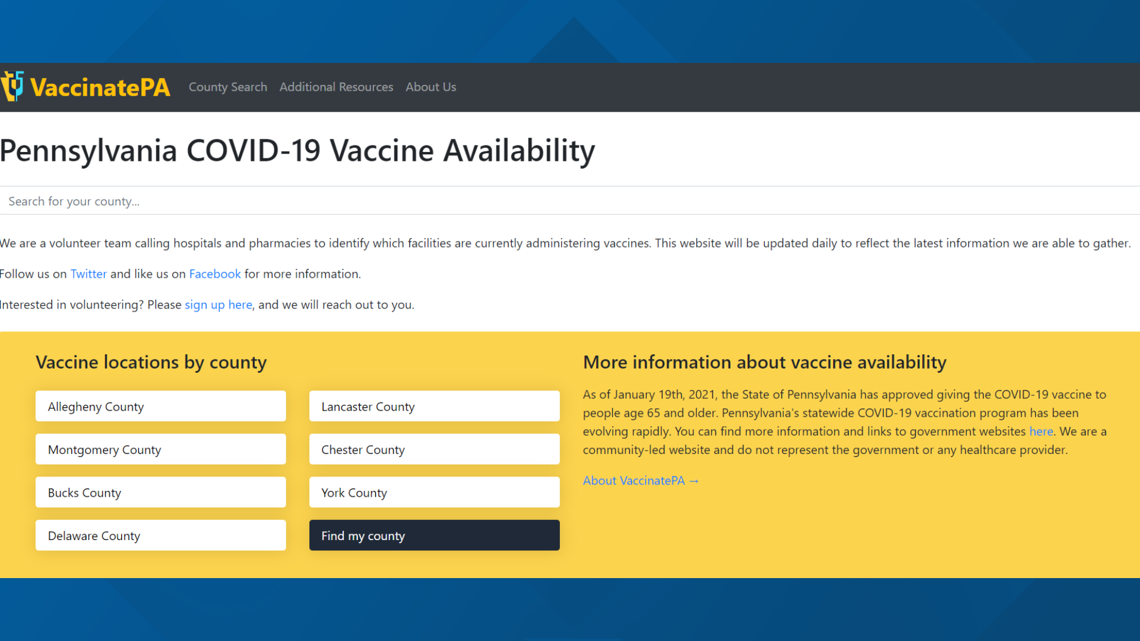Focus the Search for your county field

tap(570, 201)
